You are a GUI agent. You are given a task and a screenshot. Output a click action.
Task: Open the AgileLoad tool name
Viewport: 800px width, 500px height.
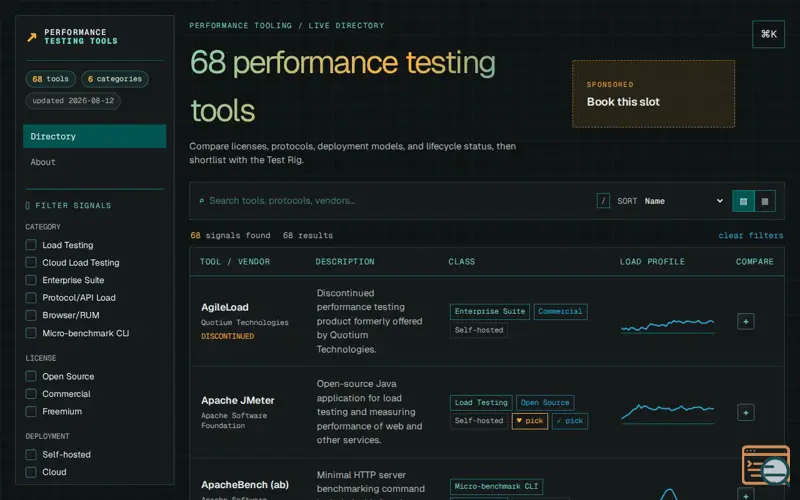click(x=224, y=307)
